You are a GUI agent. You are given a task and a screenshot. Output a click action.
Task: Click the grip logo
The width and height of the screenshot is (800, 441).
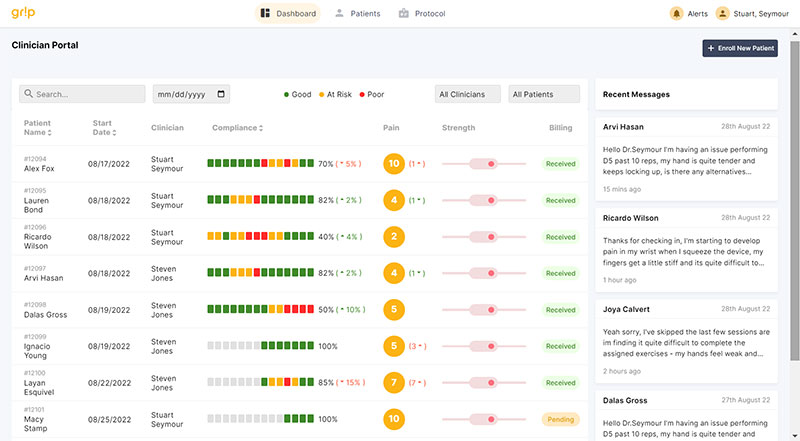(23, 12)
